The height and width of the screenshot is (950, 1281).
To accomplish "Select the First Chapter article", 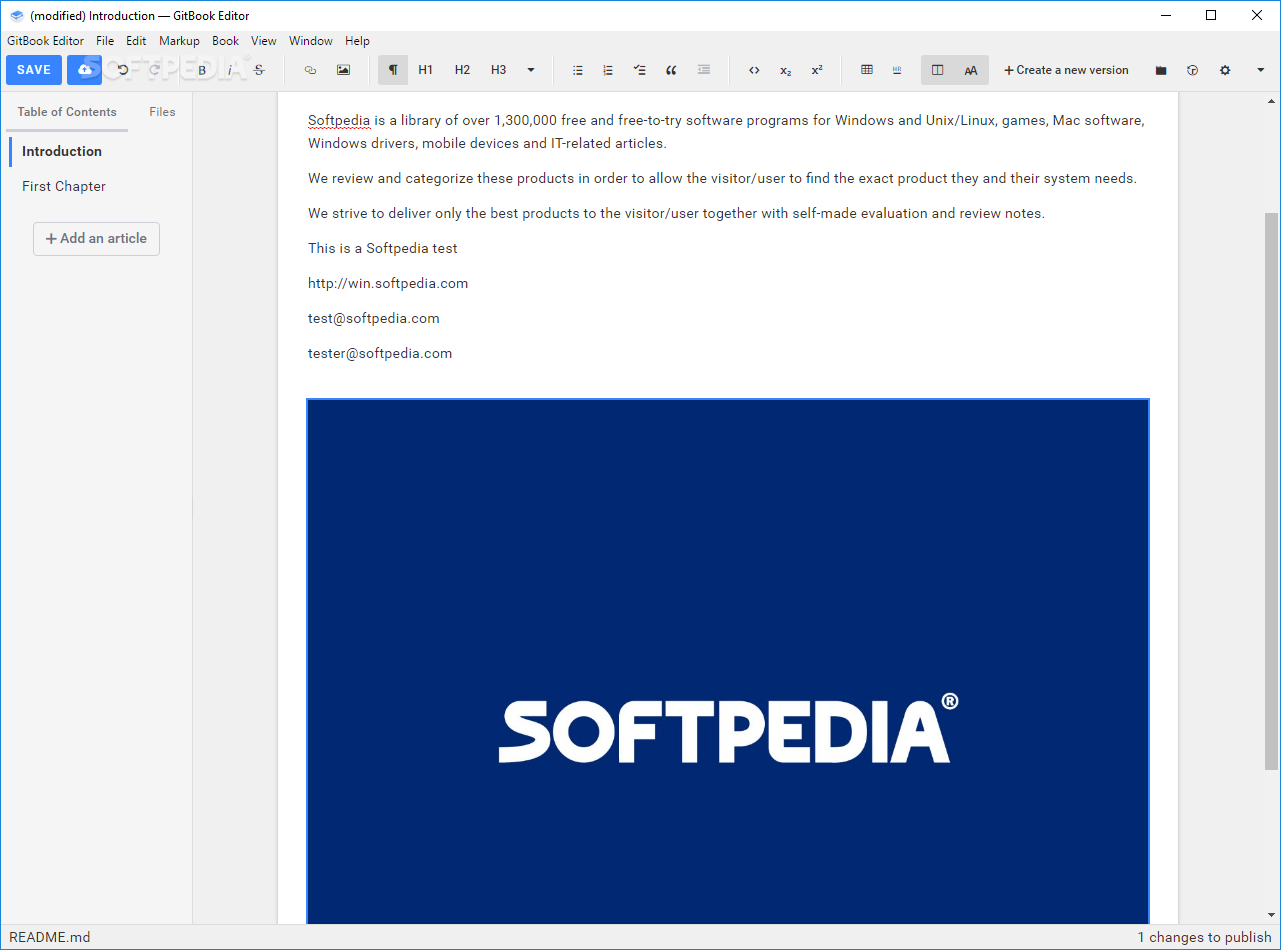I will (64, 186).
